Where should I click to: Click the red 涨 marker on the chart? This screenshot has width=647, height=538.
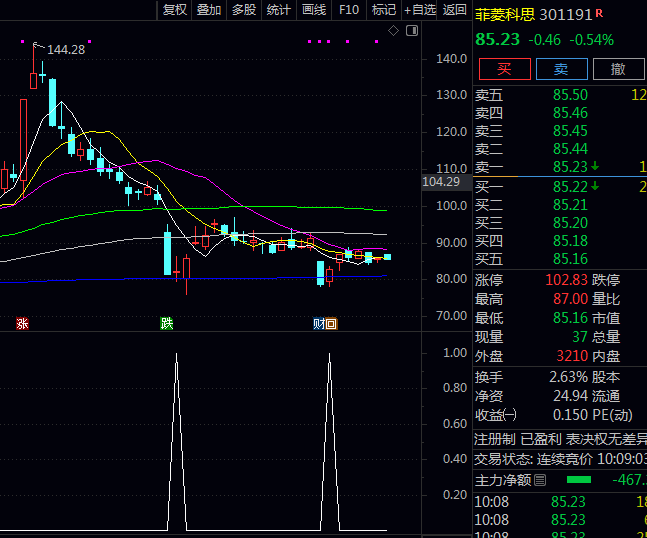coord(22,323)
